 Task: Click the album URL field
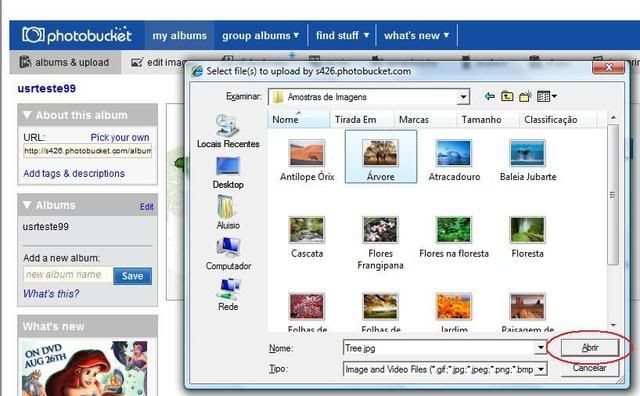pyautogui.click(x=87, y=151)
